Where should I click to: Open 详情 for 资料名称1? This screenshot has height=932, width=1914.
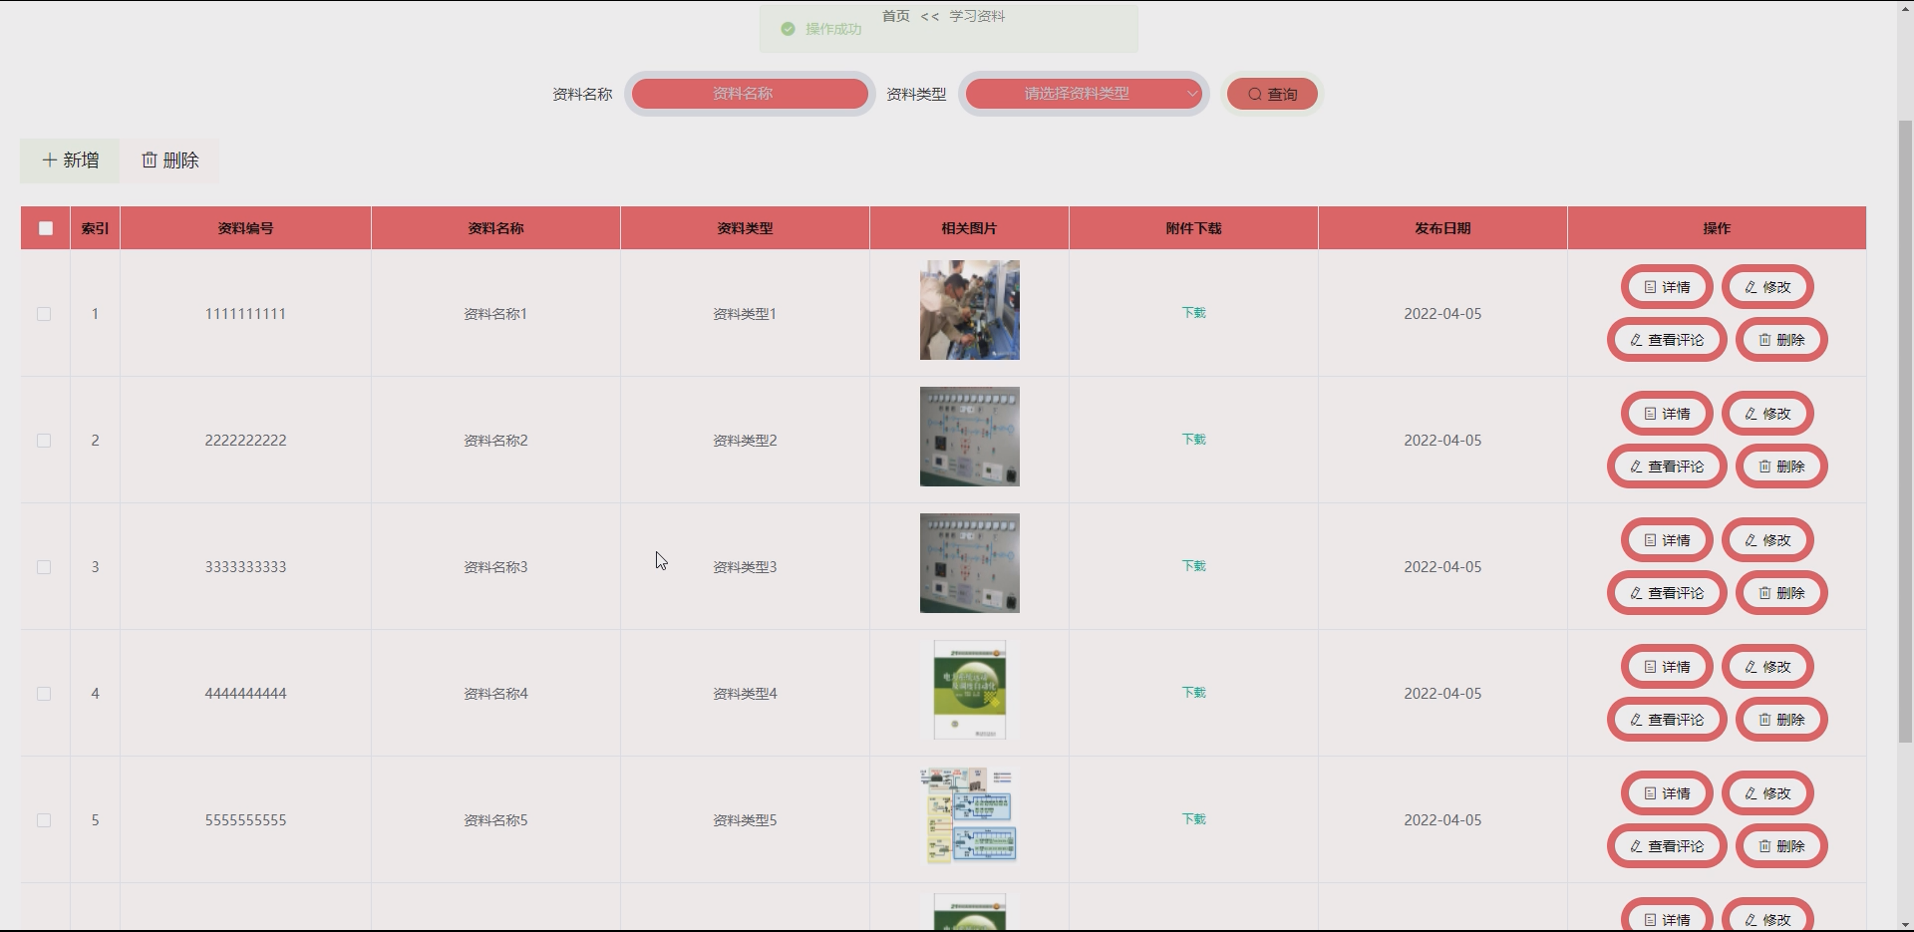tap(1667, 287)
